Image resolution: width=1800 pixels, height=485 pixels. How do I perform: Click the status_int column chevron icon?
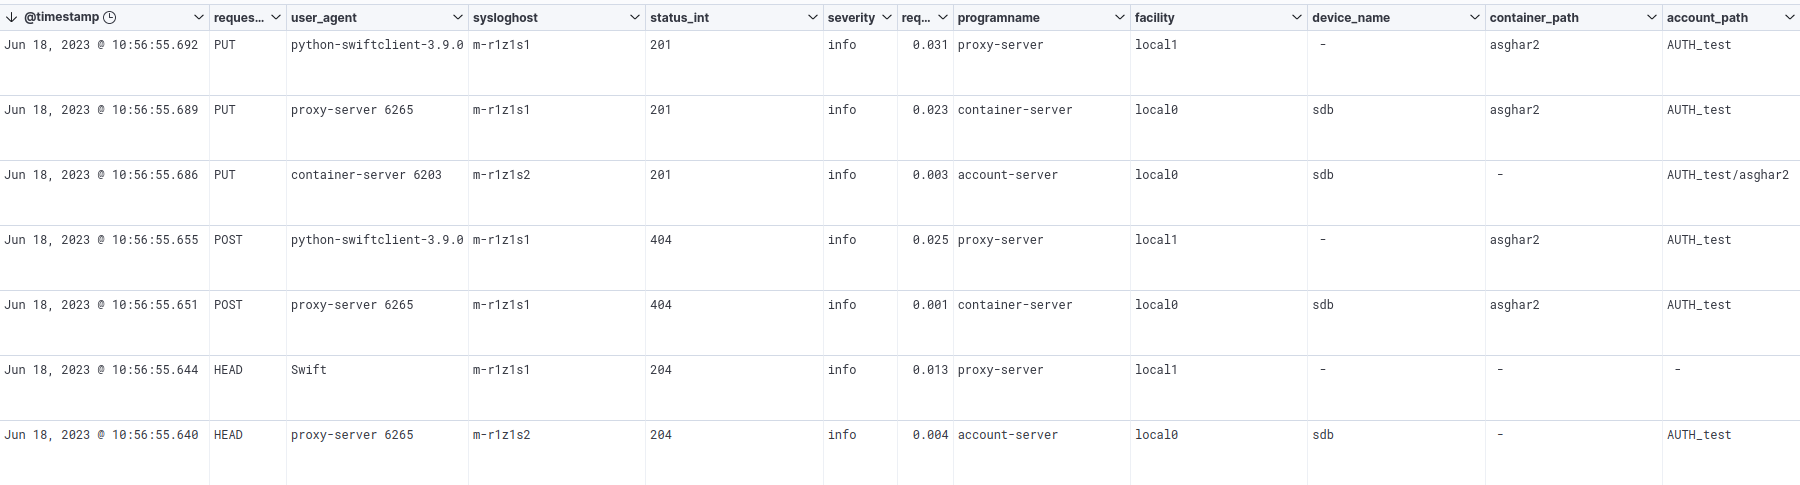pyautogui.click(x=813, y=17)
